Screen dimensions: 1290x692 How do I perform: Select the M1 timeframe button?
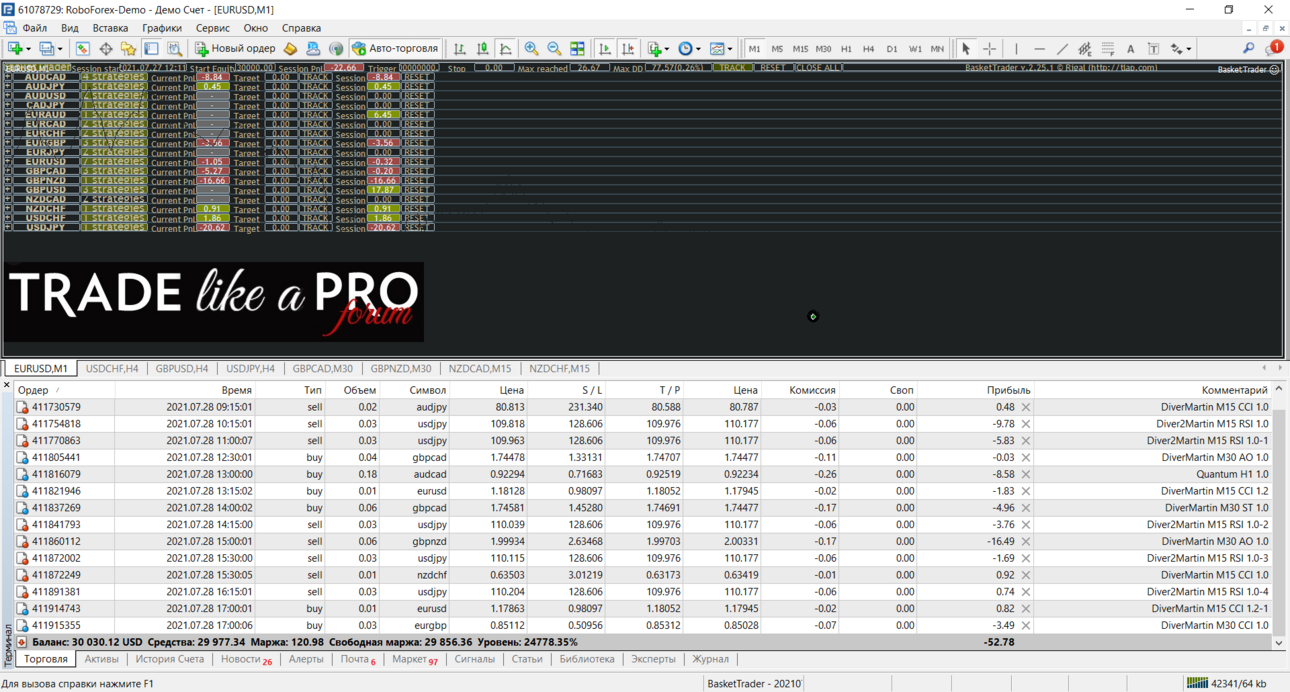click(754, 48)
